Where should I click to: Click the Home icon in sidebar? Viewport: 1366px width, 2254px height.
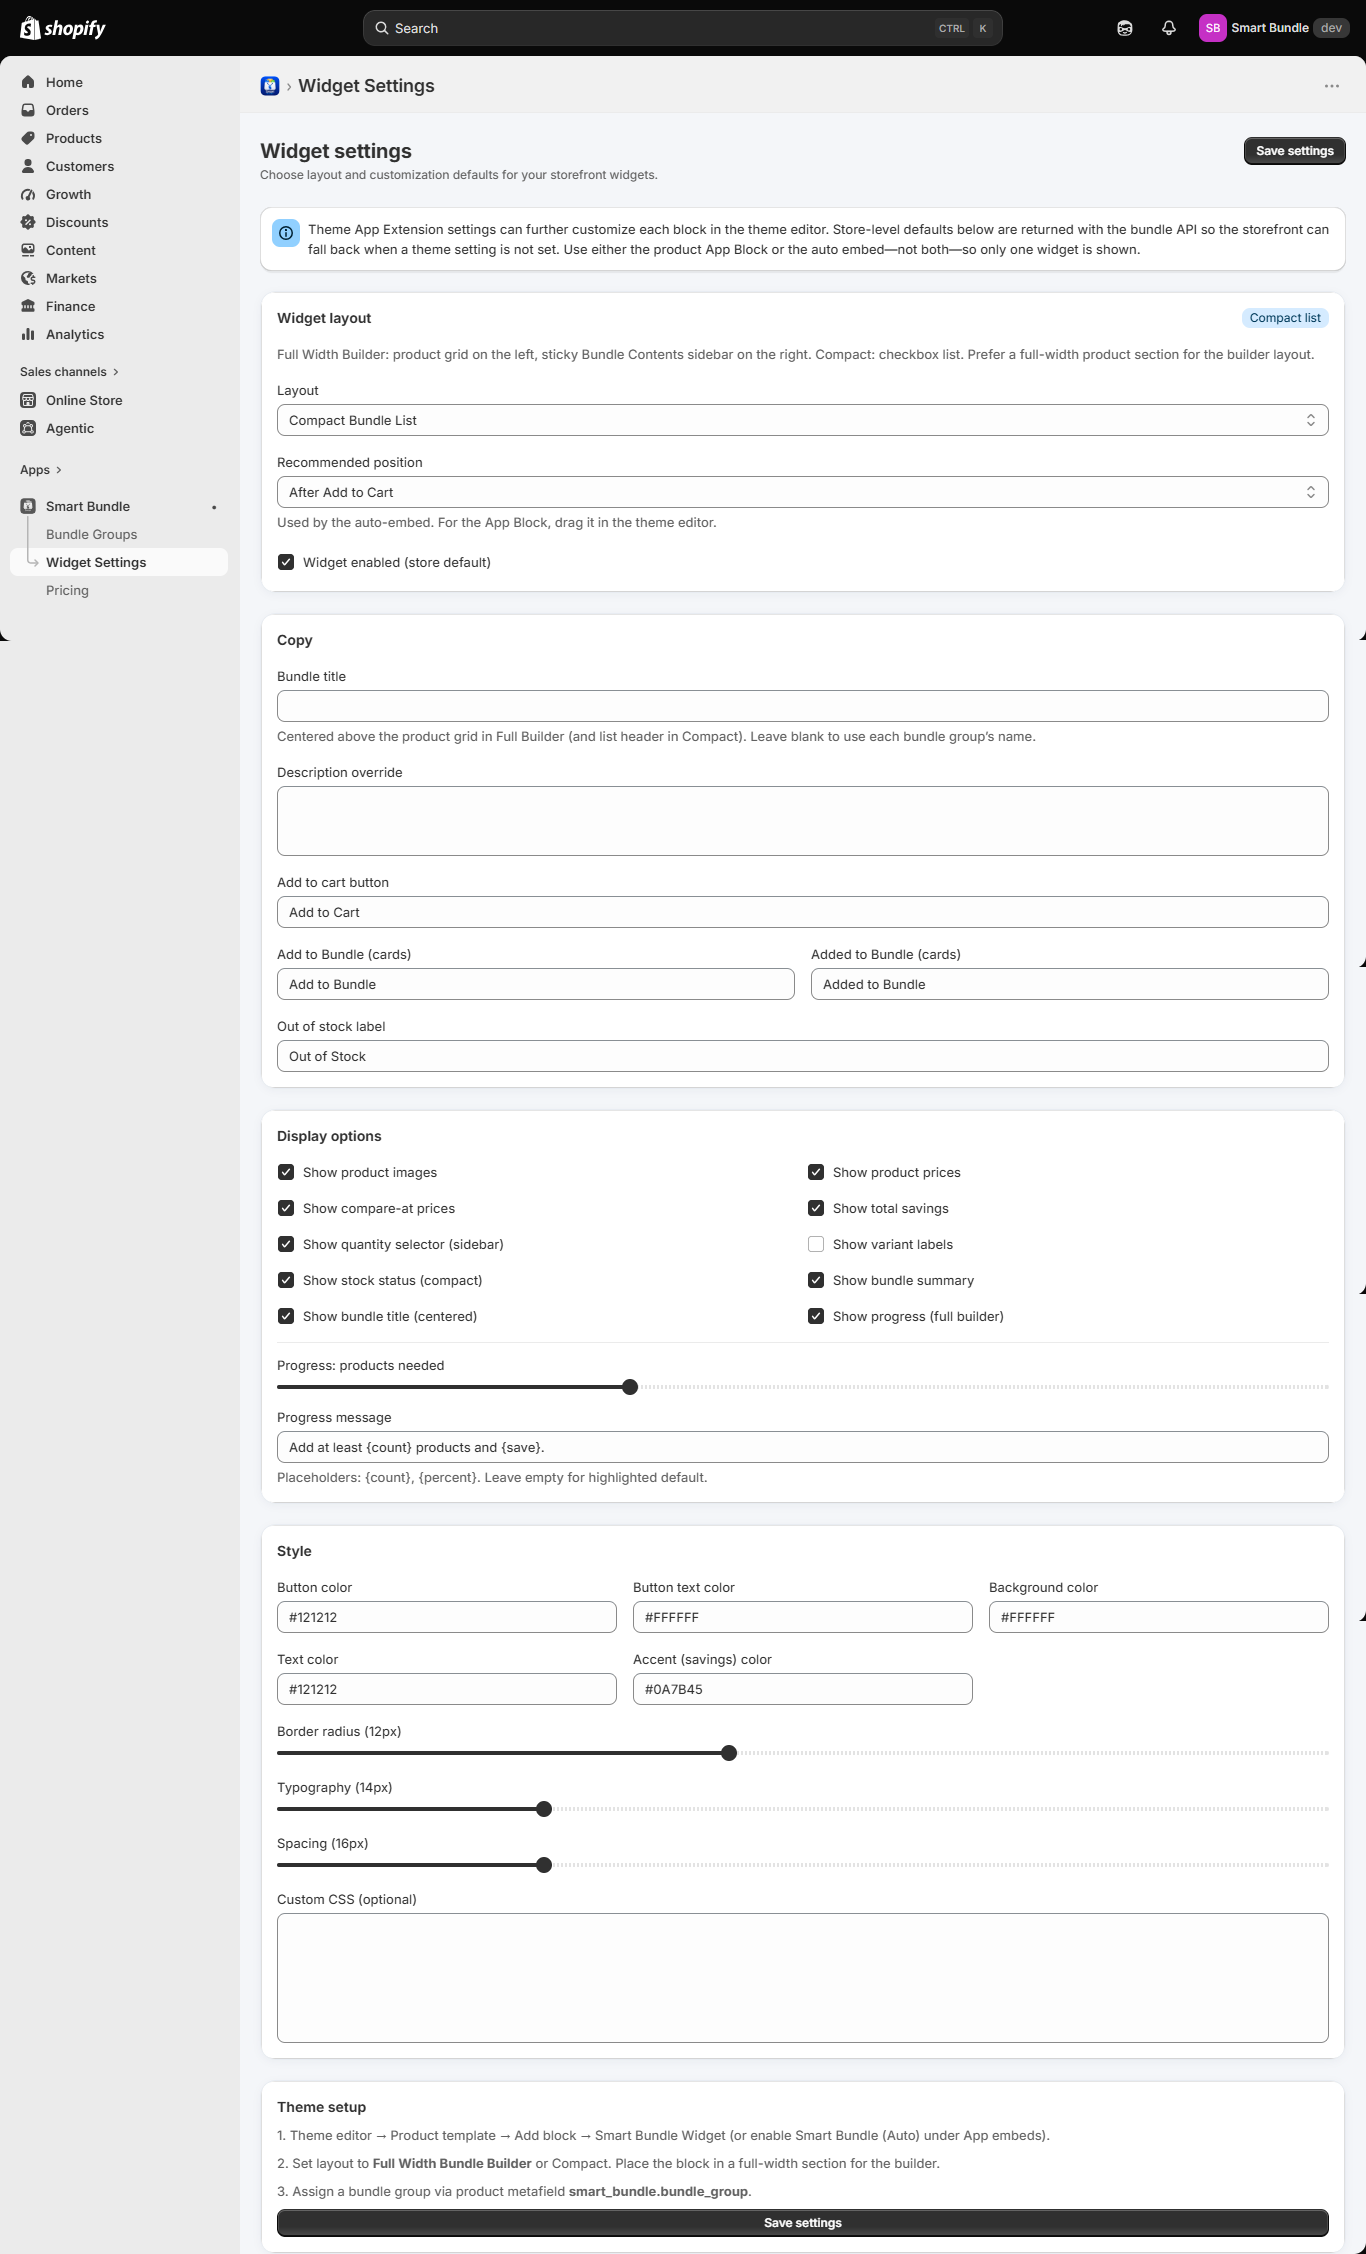(x=28, y=82)
